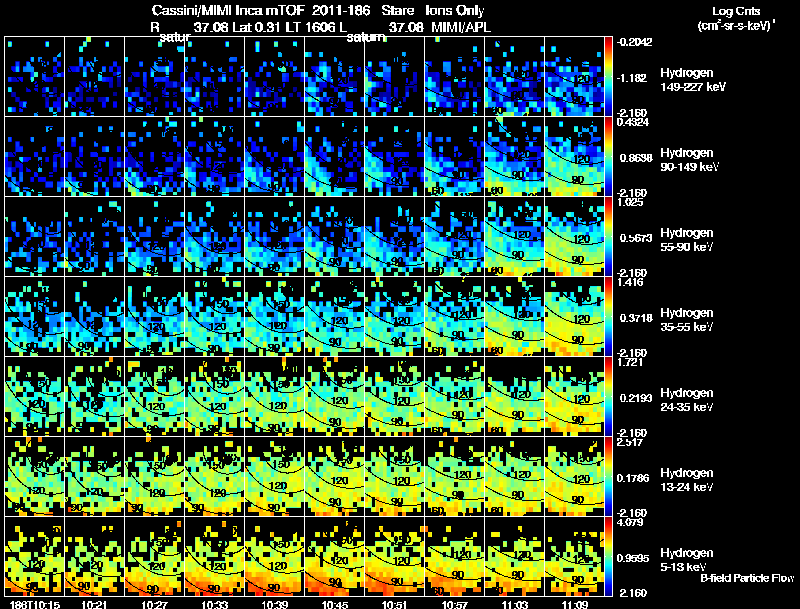Click the '10:27' time label
Image resolution: width=800 pixels, height=609 pixels.
pos(155,604)
